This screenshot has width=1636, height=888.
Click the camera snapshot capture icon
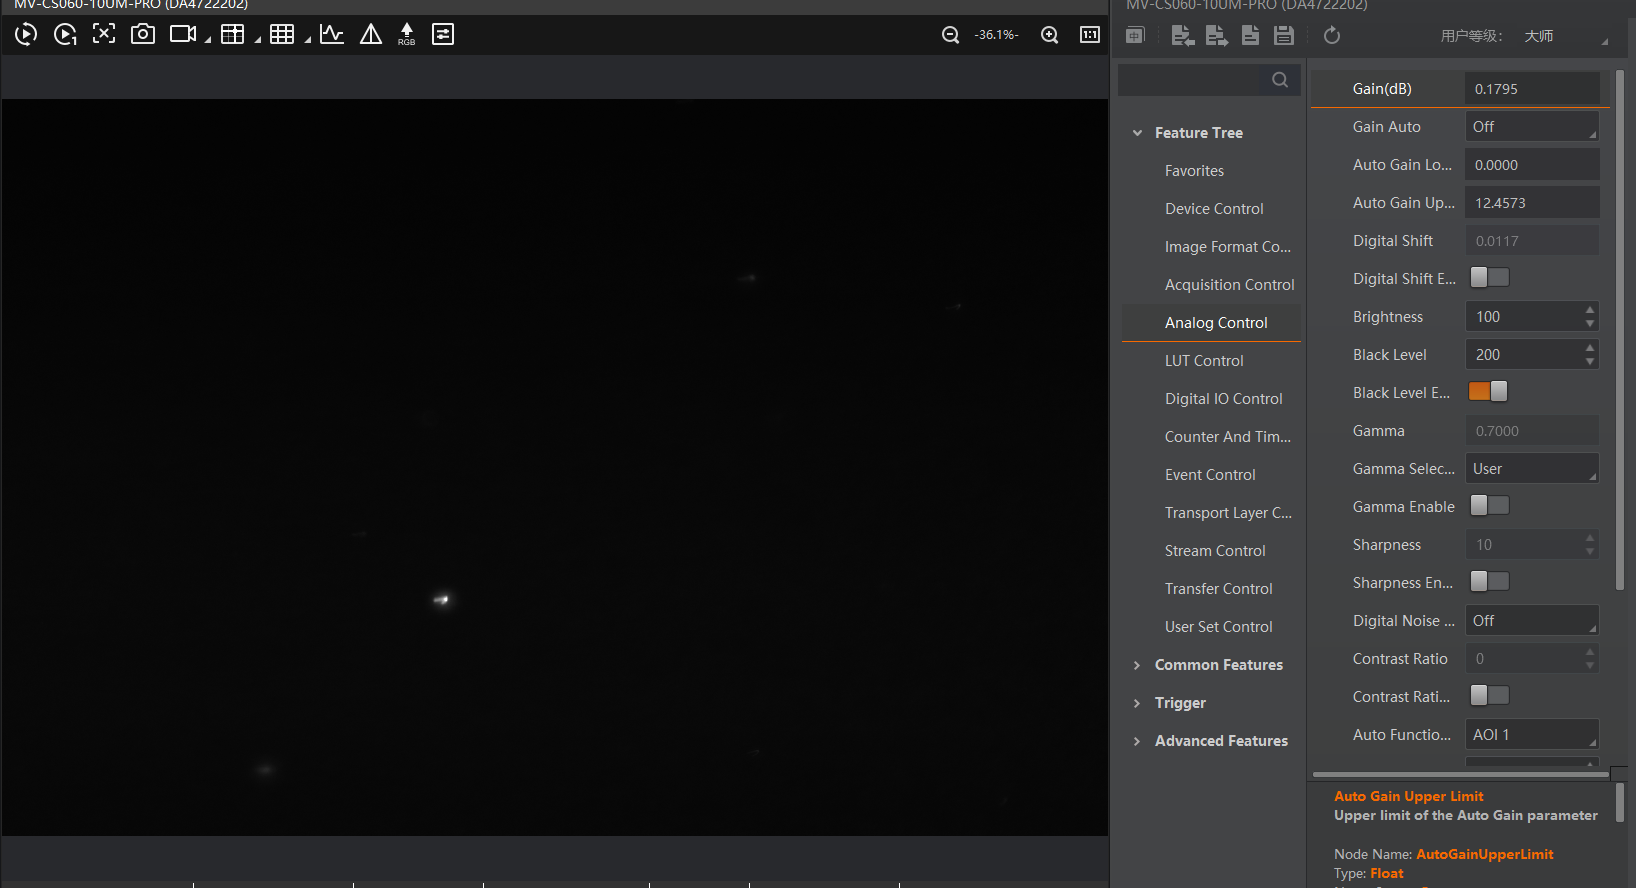pos(143,34)
